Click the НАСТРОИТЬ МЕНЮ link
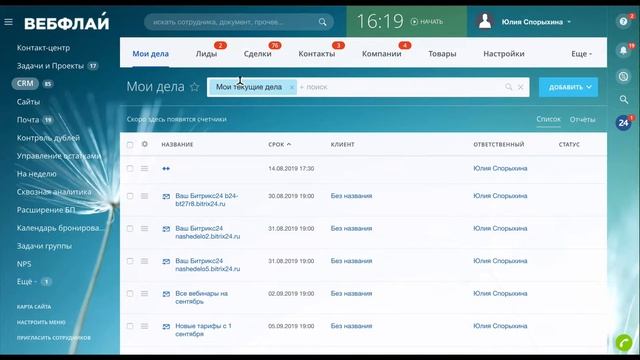This screenshot has width=640, height=360. pos(41,322)
